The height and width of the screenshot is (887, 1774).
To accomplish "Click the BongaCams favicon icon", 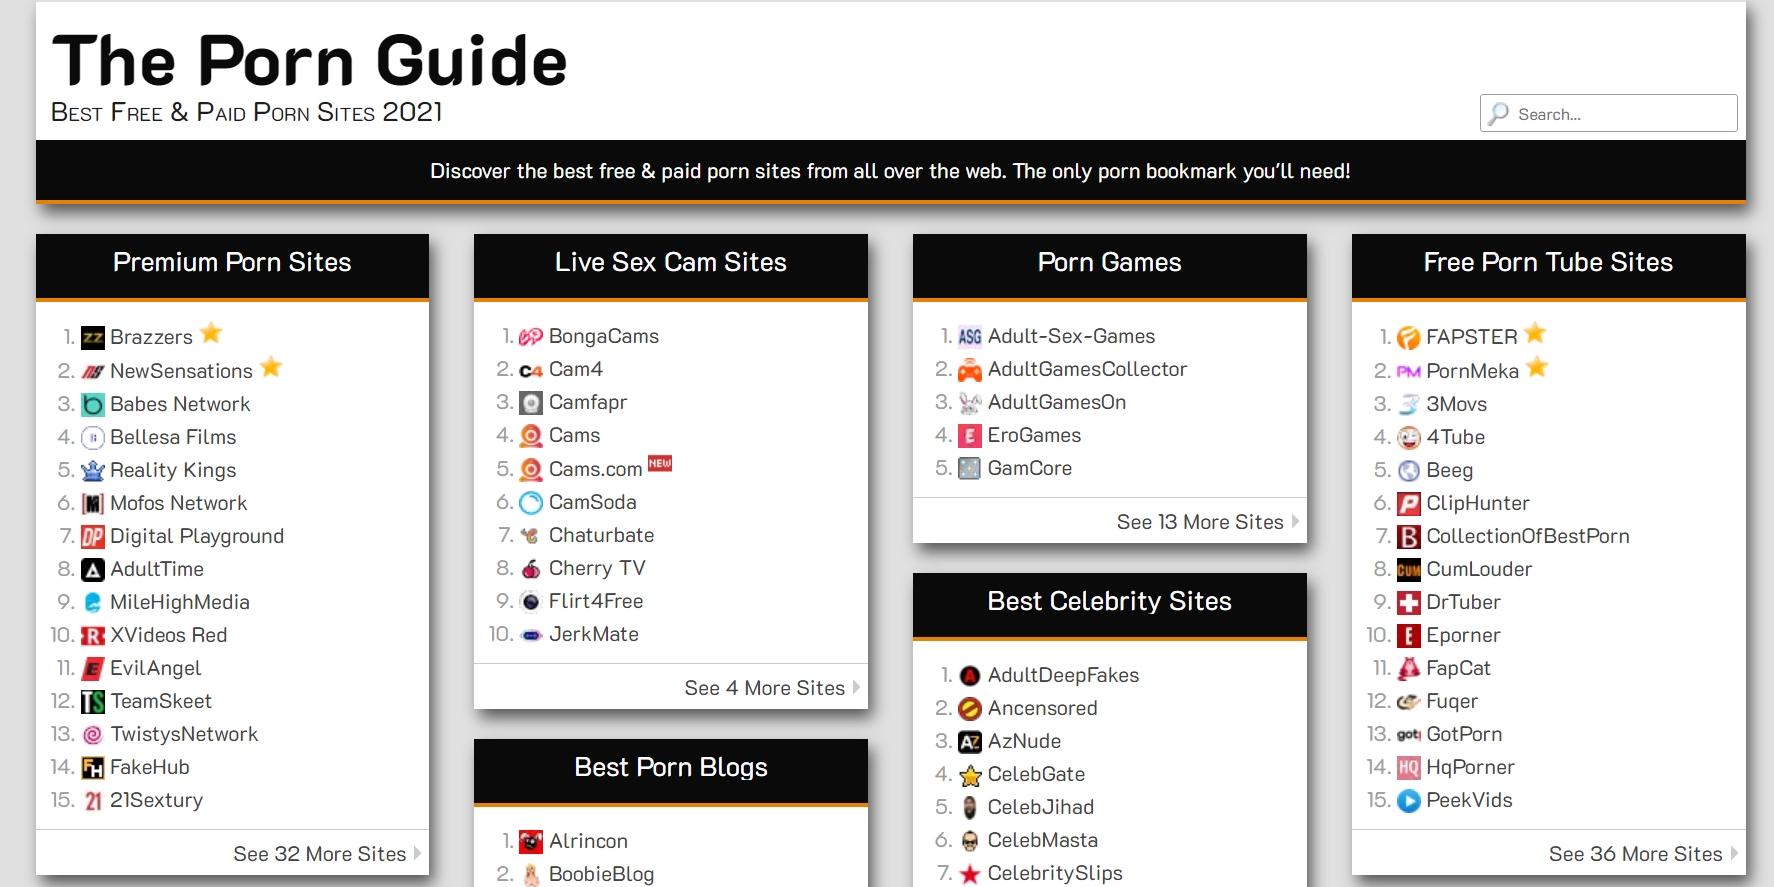I will 531,337.
